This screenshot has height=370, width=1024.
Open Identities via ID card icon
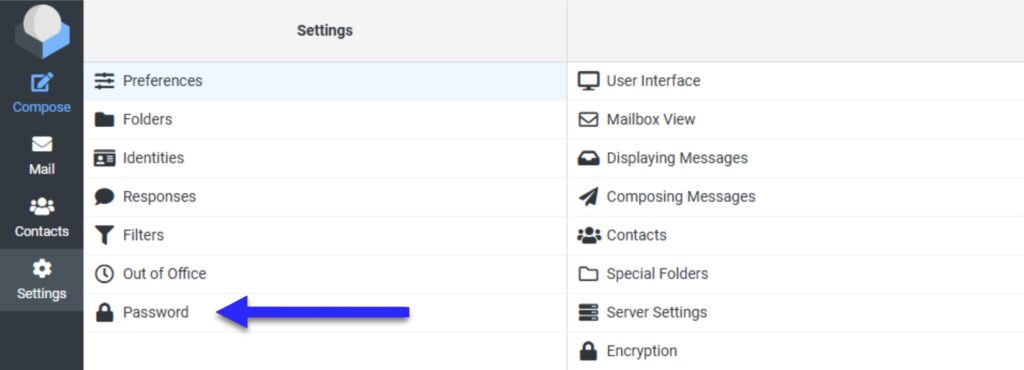coord(104,158)
